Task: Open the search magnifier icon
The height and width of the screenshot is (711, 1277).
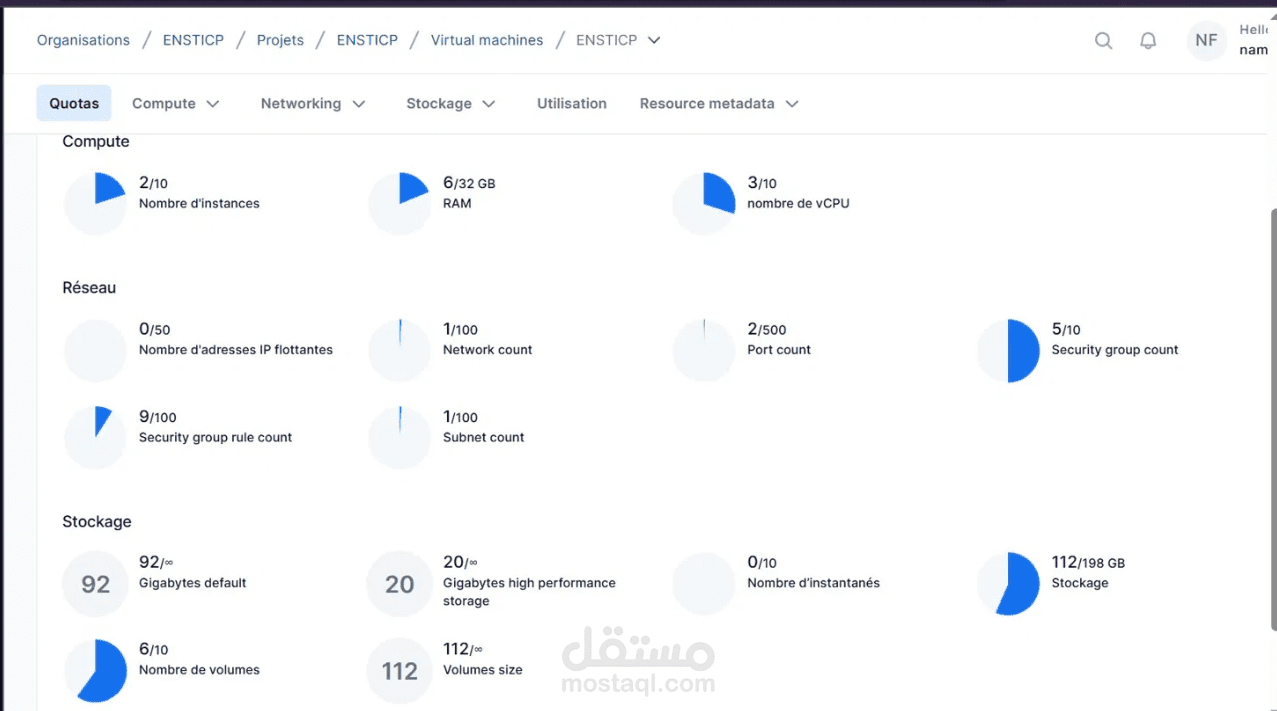Action: 1103,41
